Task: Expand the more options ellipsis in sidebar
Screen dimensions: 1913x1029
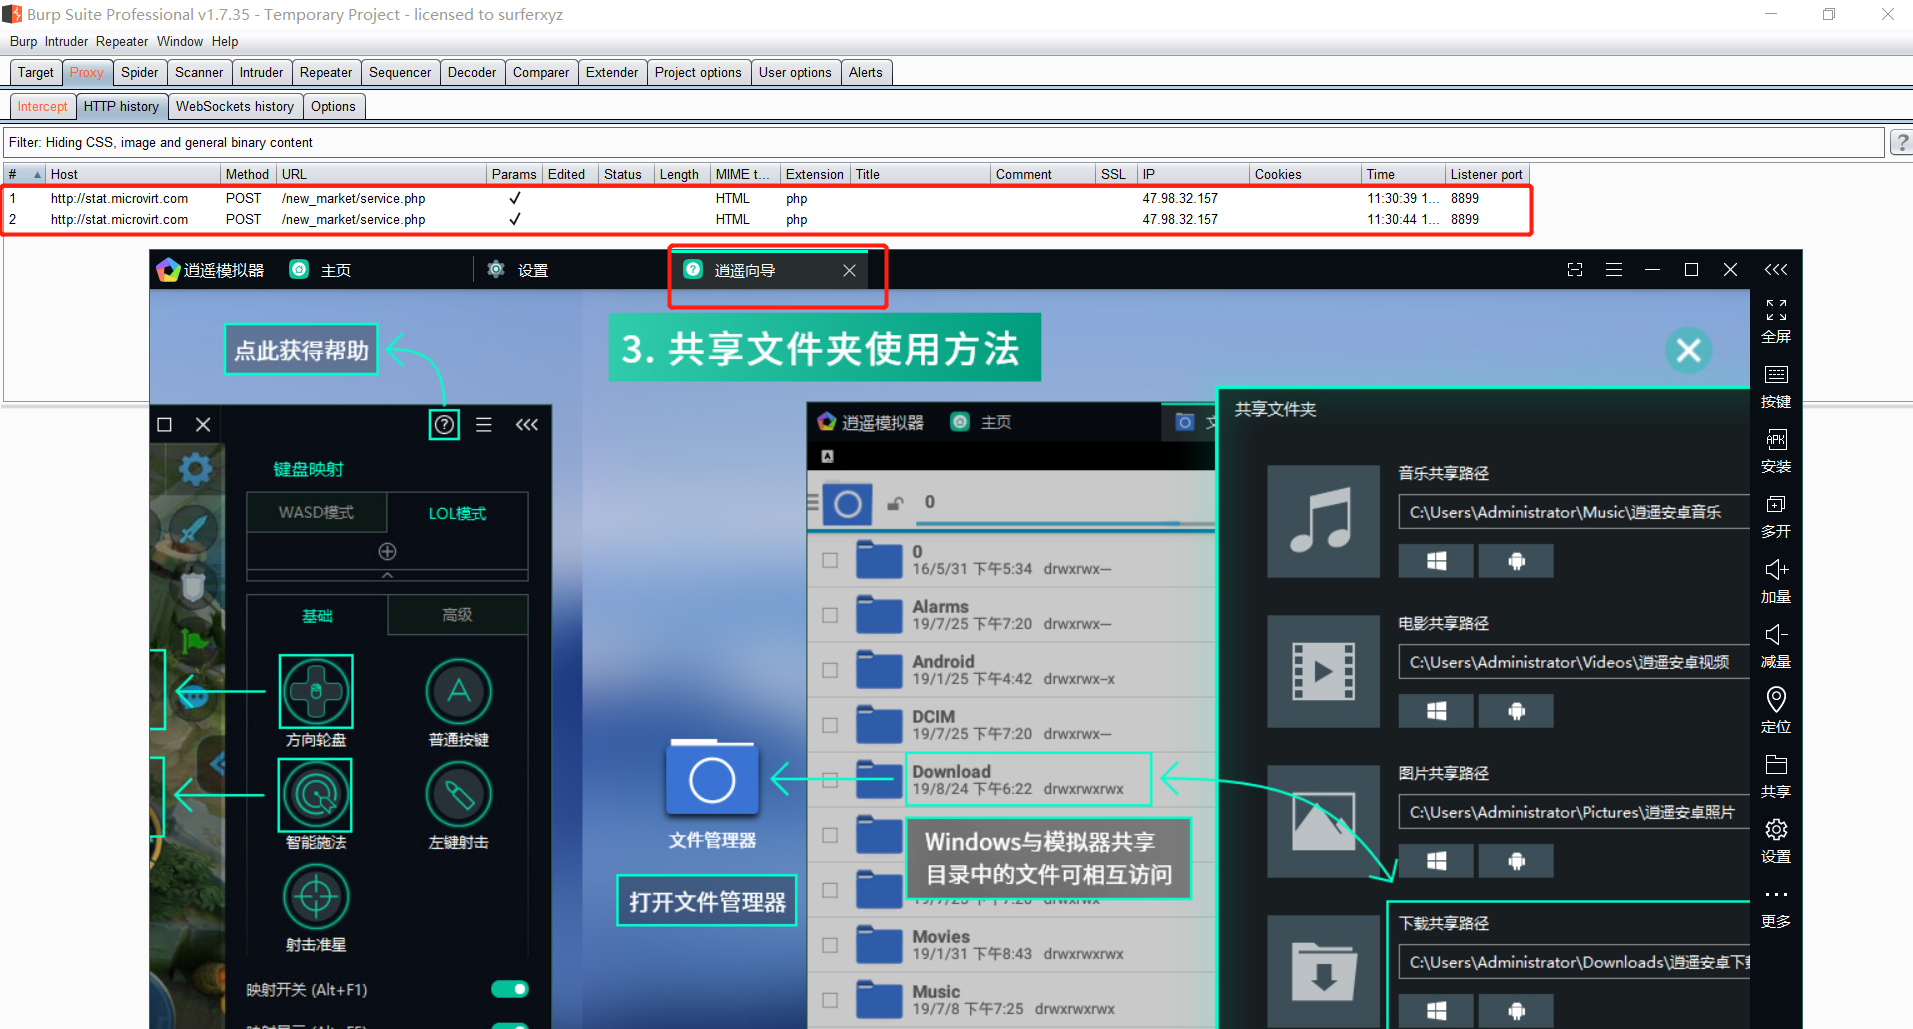Action: [x=1775, y=895]
